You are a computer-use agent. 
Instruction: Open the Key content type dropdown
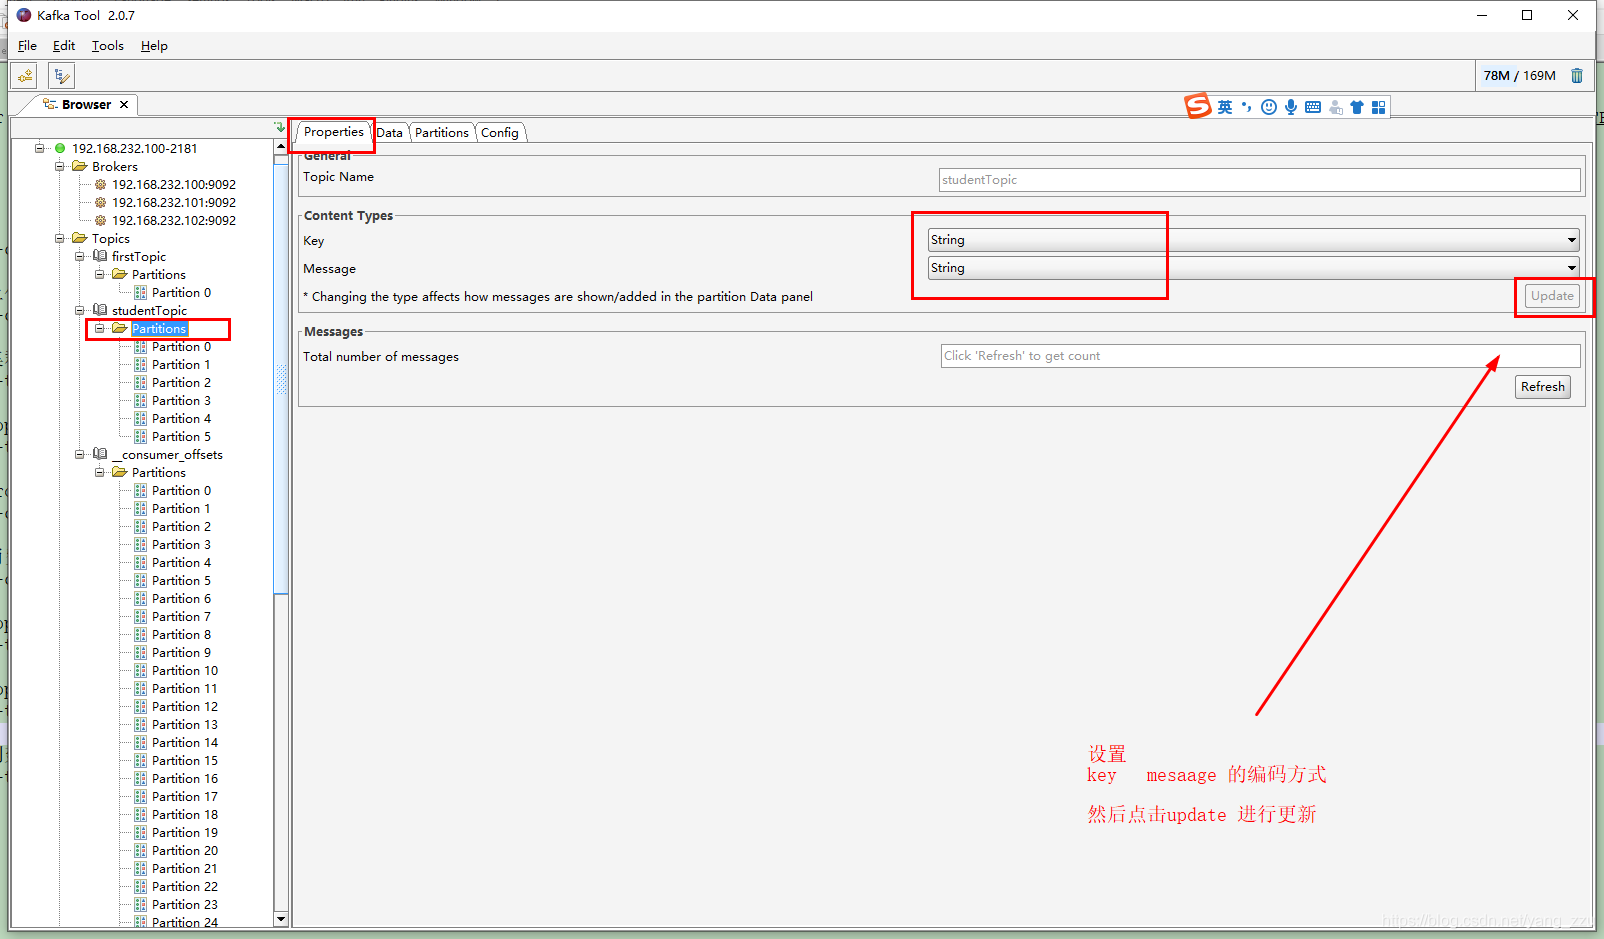coord(1570,240)
